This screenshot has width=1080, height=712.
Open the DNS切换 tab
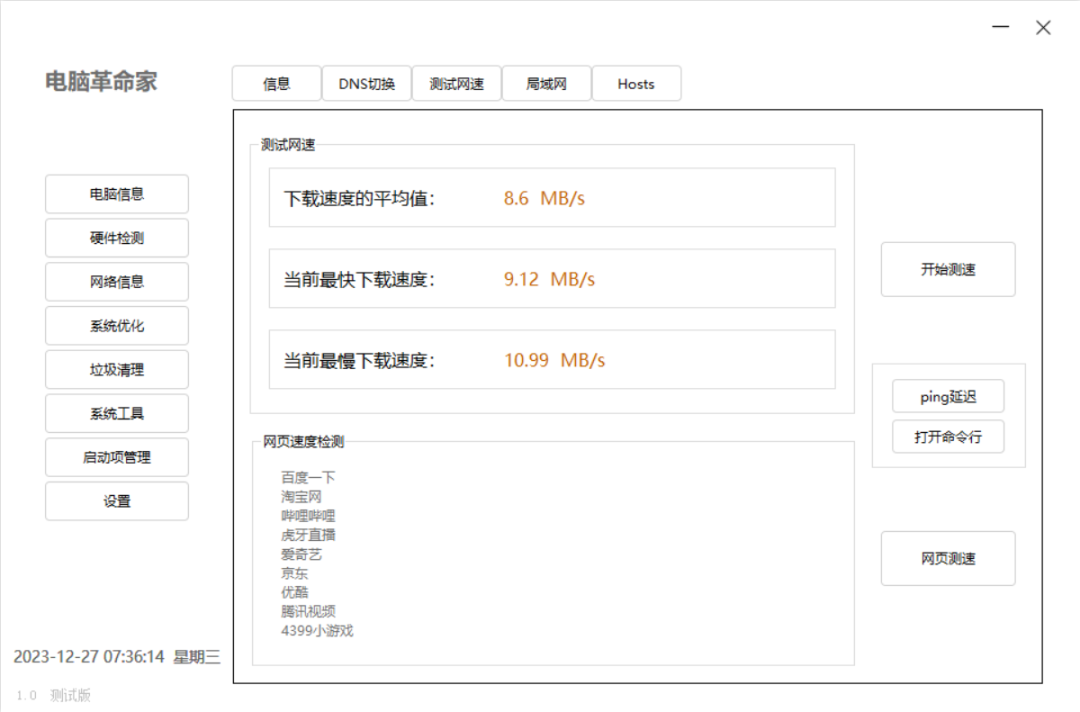click(367, 84)
